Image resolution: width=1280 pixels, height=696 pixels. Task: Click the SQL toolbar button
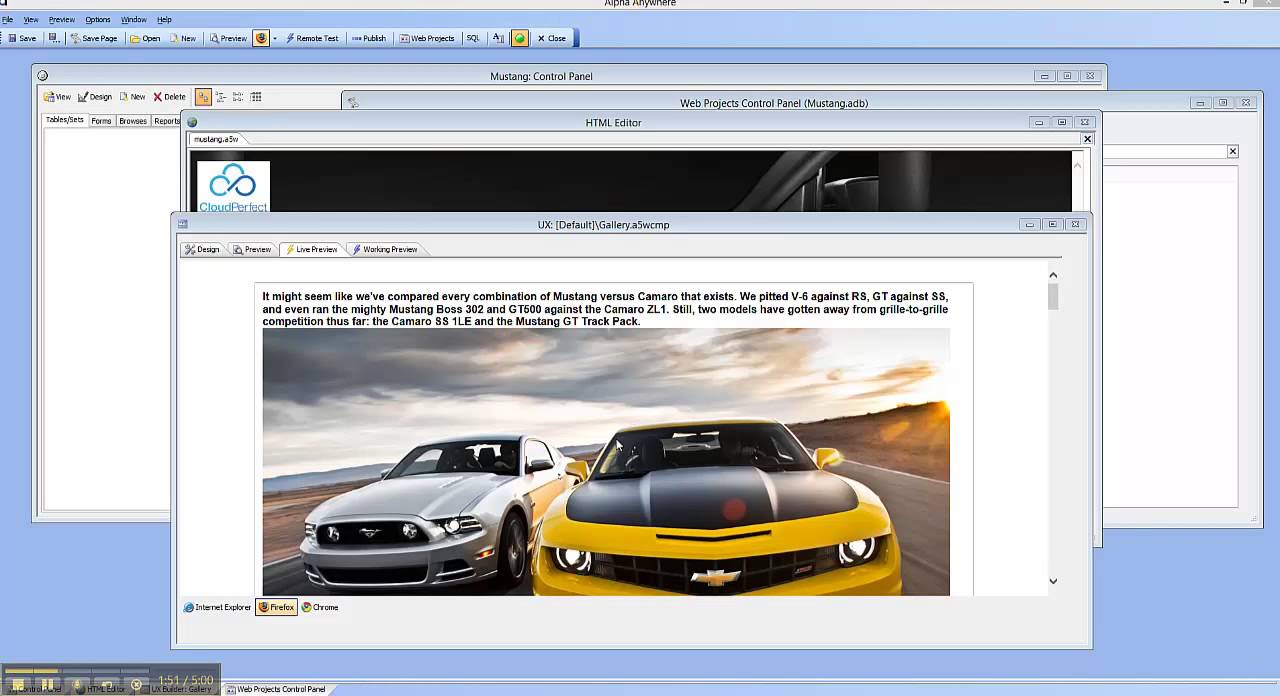pos(473,38)
